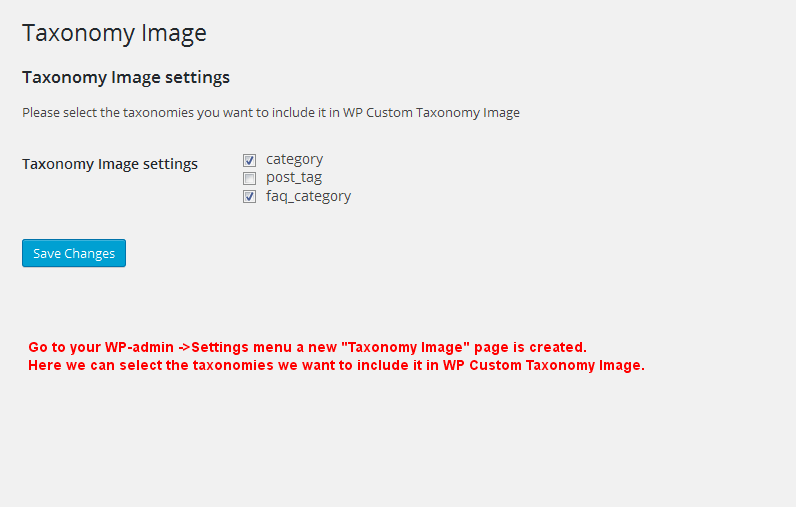Enable the post_tag checkbox
Screen dimensions: 796x507
(249, 179)
